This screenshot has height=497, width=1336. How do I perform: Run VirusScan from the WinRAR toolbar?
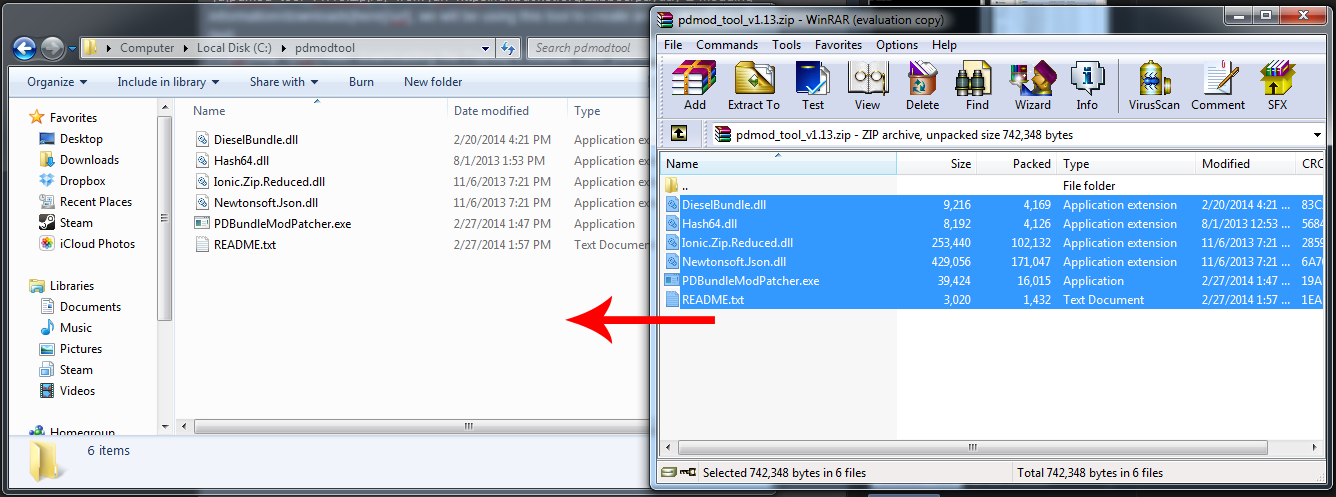click(x=1155, y=86)
